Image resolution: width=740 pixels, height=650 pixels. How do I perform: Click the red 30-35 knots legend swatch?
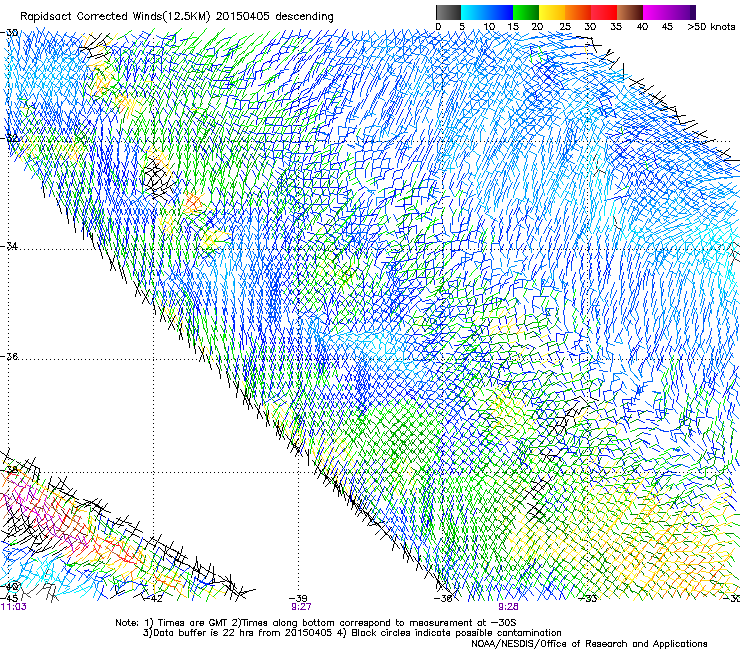pos(604,12)
